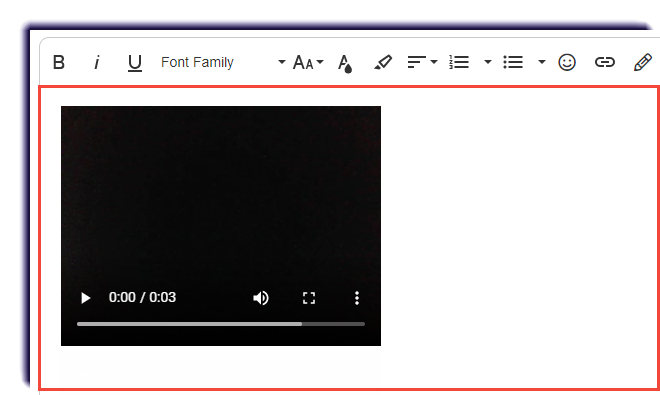The width and height of the screenshot is (660, 395).
Task: Select the highlight marker tool
Action: pyautogui.click(x=383, y=62)
